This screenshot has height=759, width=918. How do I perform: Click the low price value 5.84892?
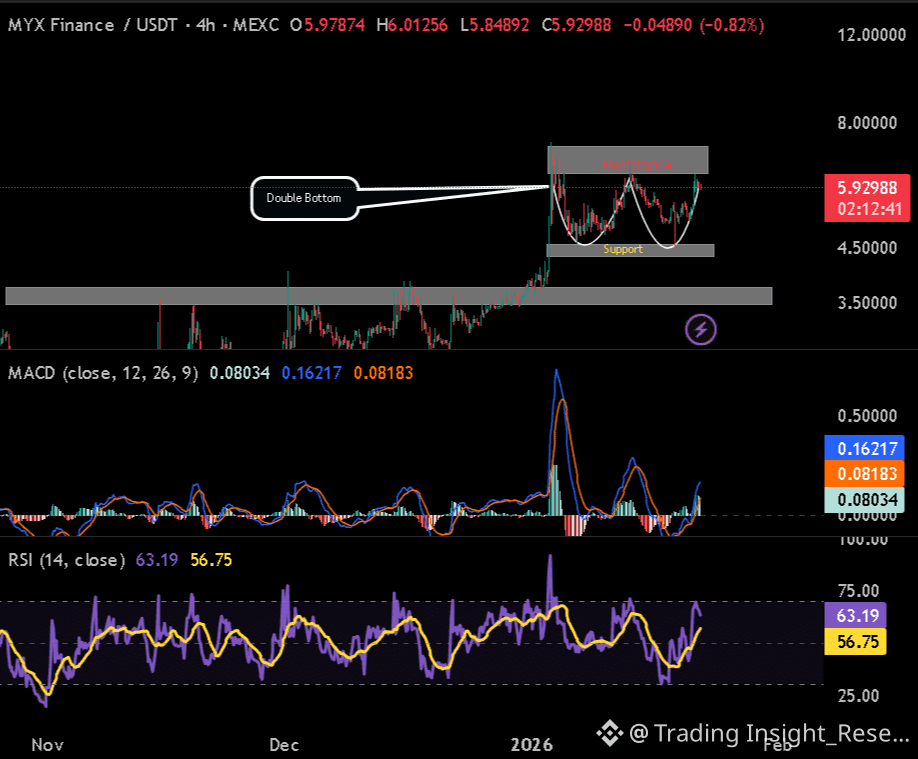[500, 25]
